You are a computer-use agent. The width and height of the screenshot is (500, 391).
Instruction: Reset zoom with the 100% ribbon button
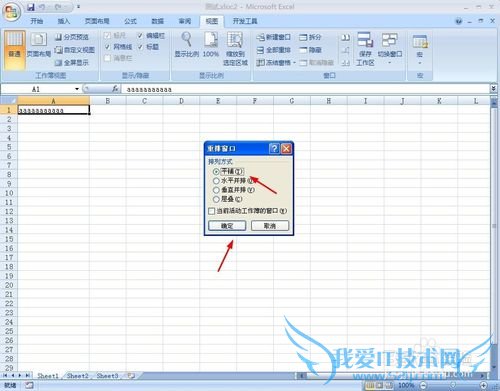coord(211,45)
